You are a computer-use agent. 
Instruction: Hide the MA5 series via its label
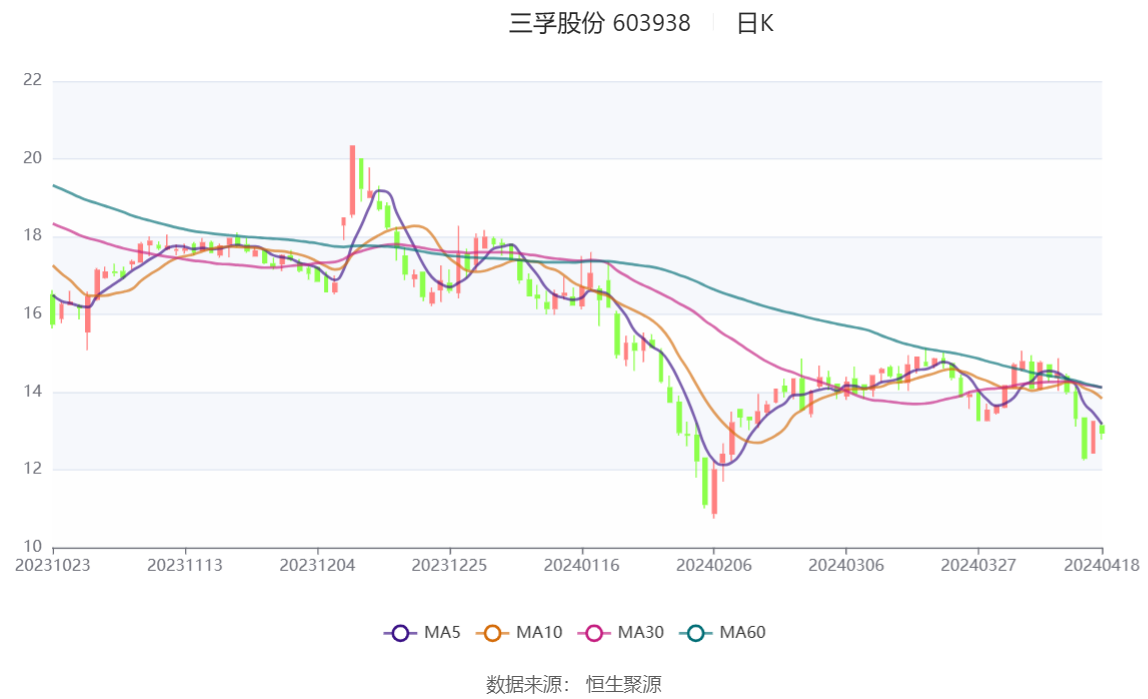[442, 632]
